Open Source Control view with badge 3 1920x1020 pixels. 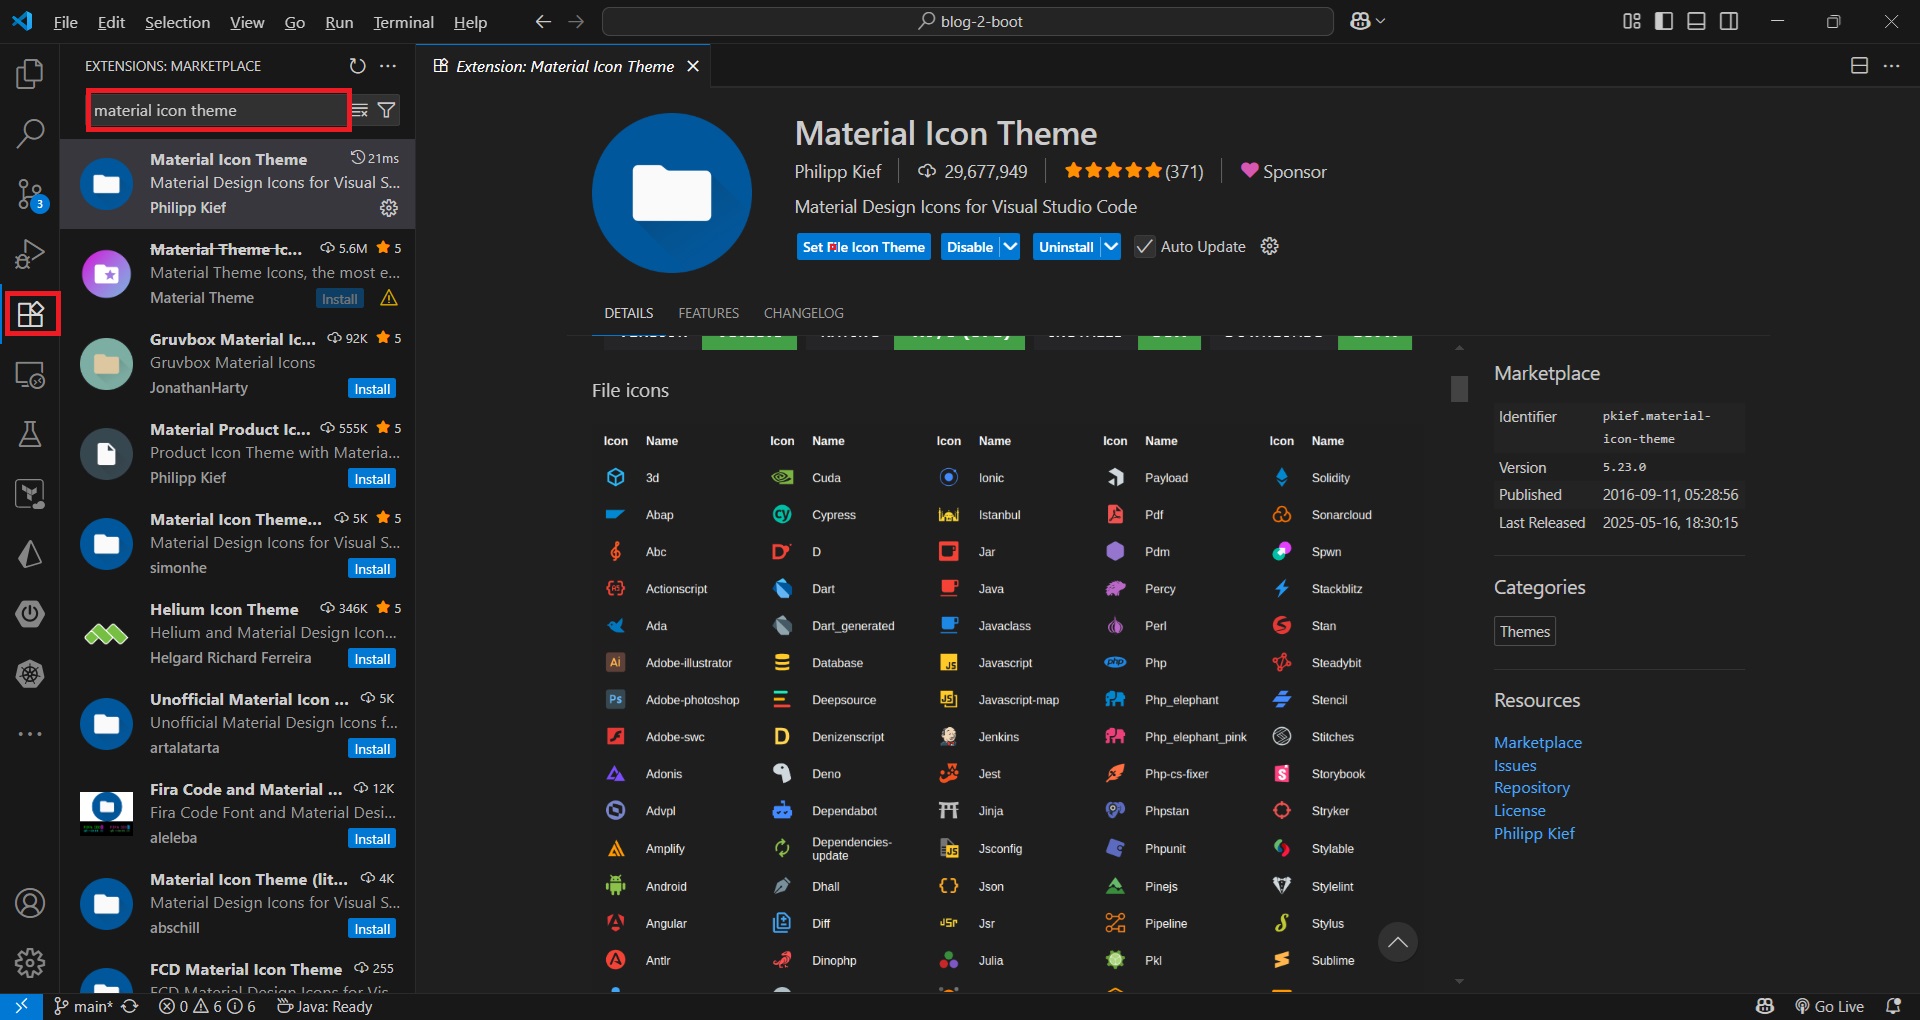(x=30, y=194)
